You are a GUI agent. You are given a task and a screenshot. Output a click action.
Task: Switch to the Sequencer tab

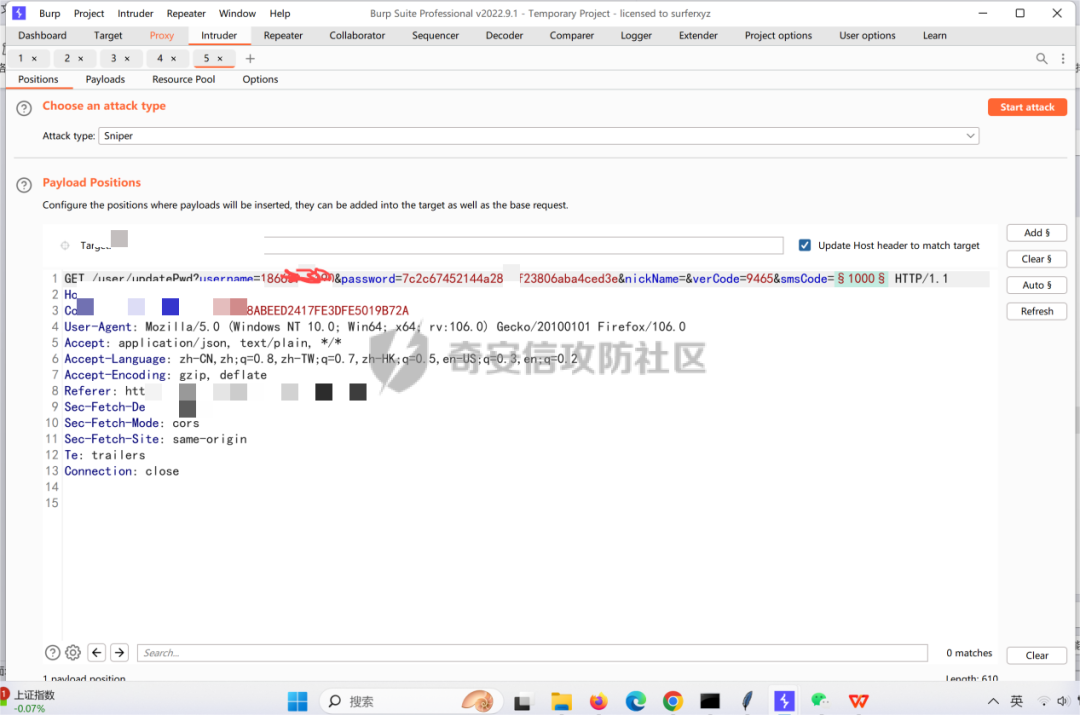[x=435, y=35]
